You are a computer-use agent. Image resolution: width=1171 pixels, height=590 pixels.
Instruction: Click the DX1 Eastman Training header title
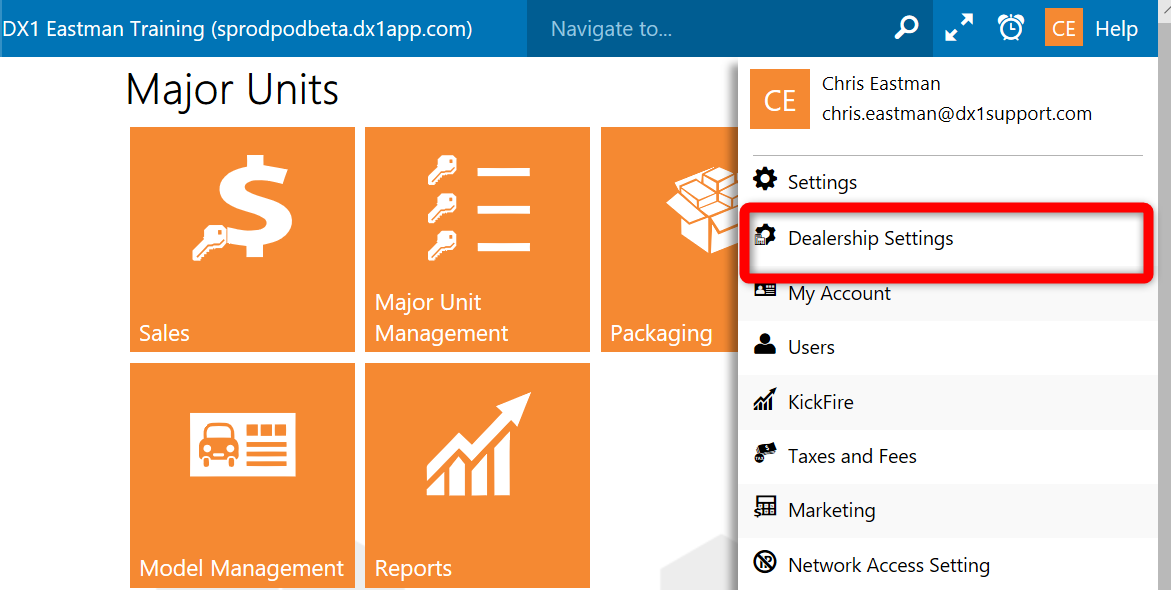[x=237, y=29]
